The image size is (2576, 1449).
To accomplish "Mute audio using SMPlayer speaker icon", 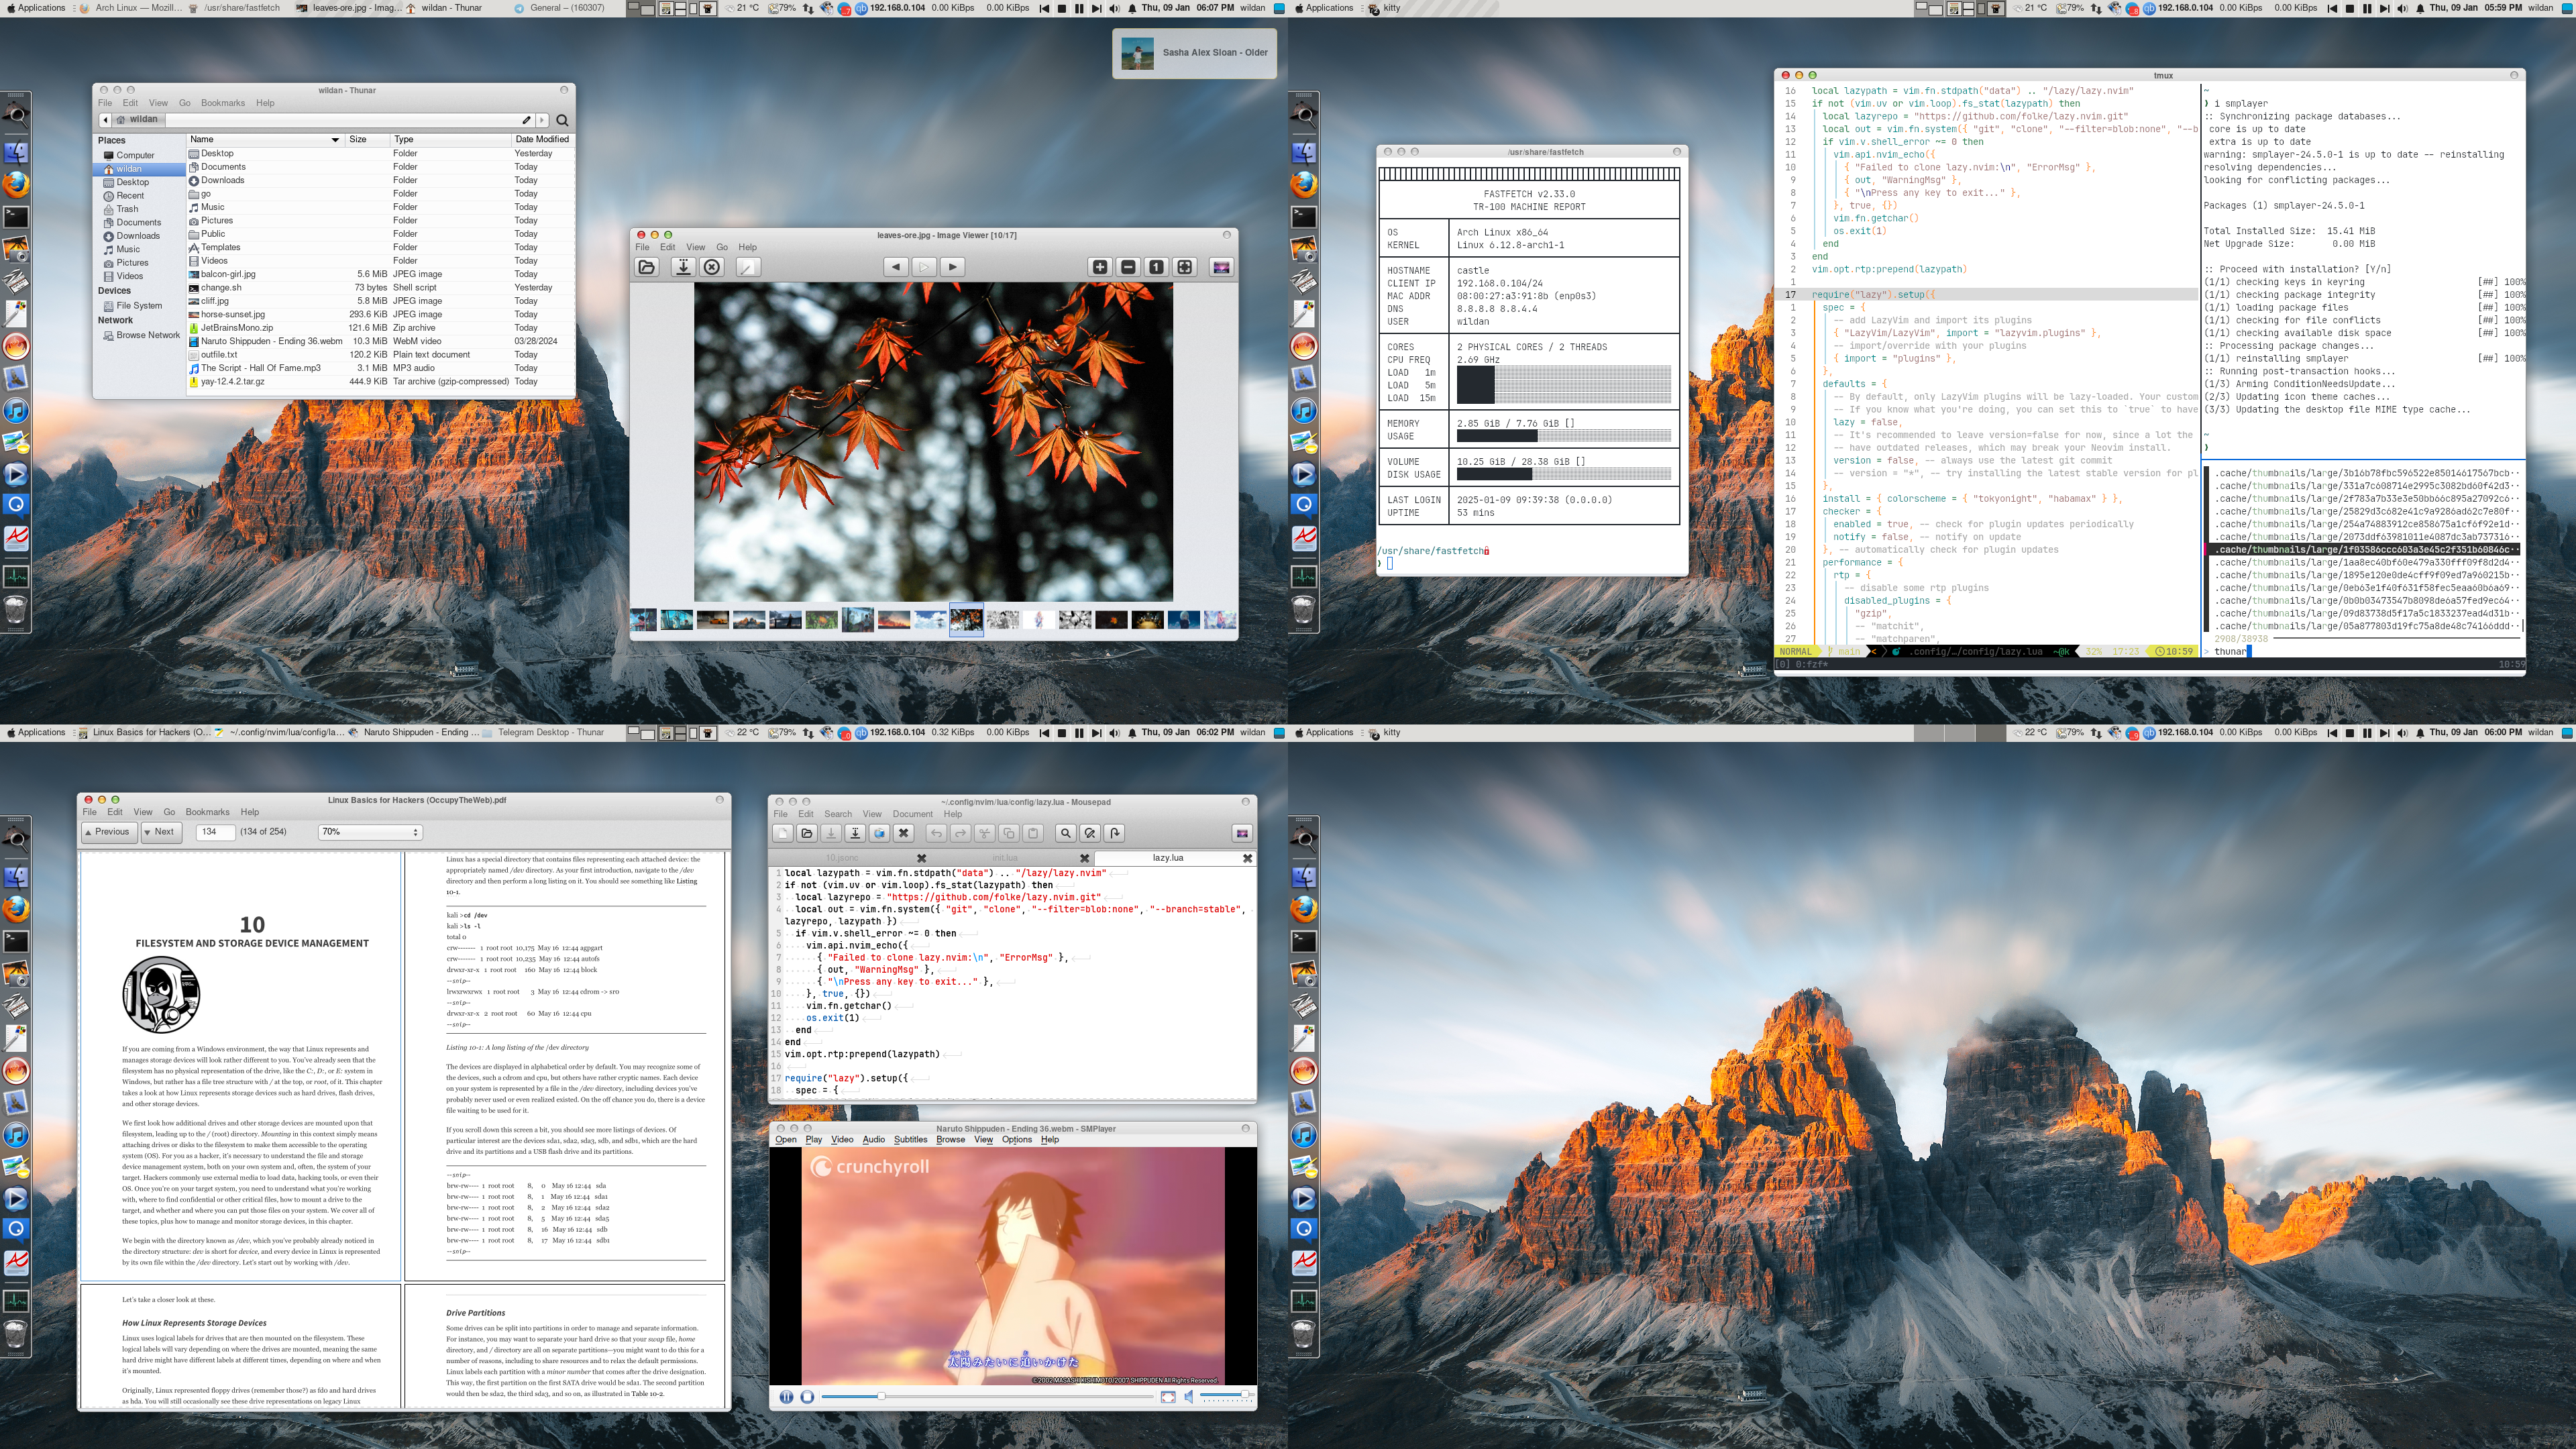I will 1189,1397.
